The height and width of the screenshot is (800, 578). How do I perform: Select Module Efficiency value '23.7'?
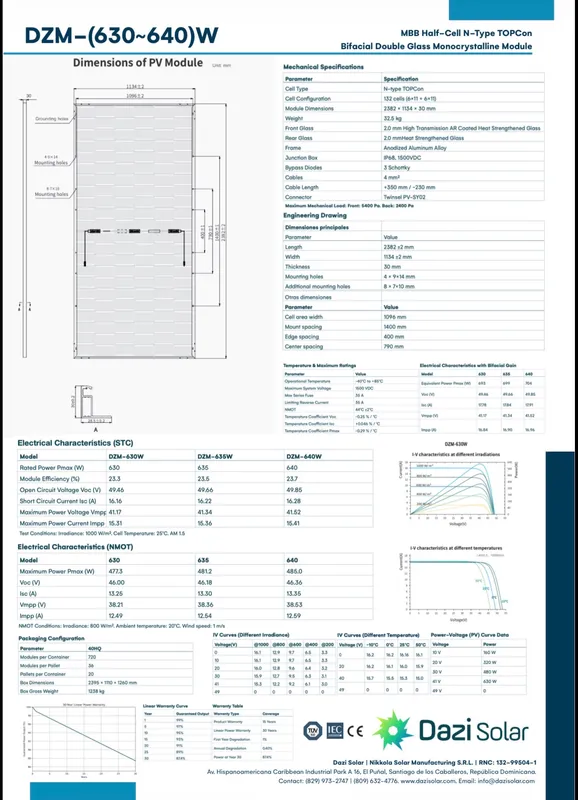[292, 479]
